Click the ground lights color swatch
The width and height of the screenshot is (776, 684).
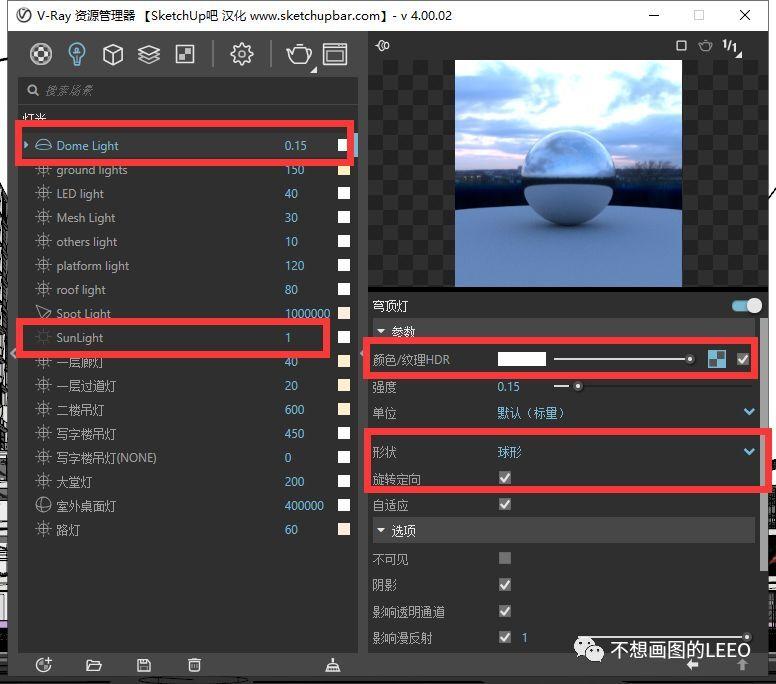point(343,169)
